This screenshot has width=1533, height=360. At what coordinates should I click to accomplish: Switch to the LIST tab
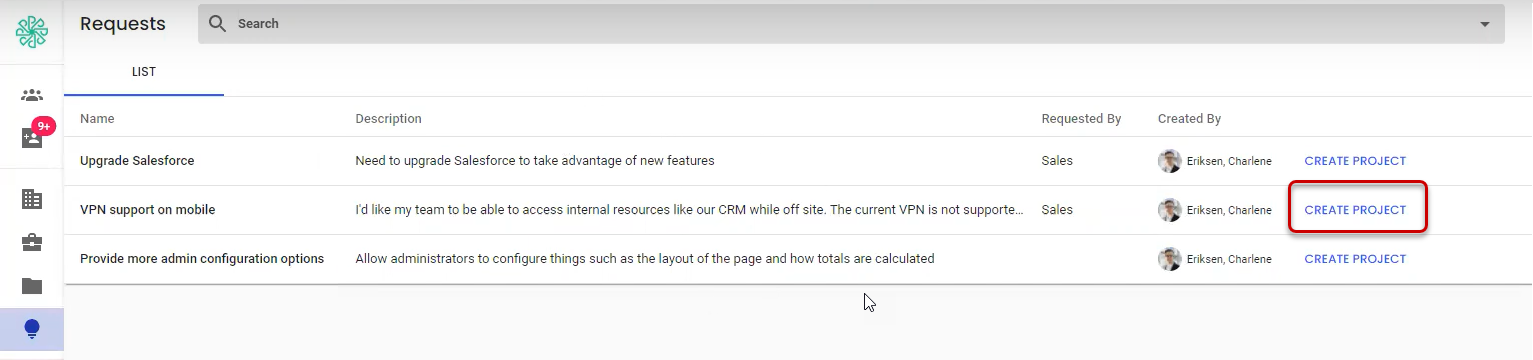144,73
